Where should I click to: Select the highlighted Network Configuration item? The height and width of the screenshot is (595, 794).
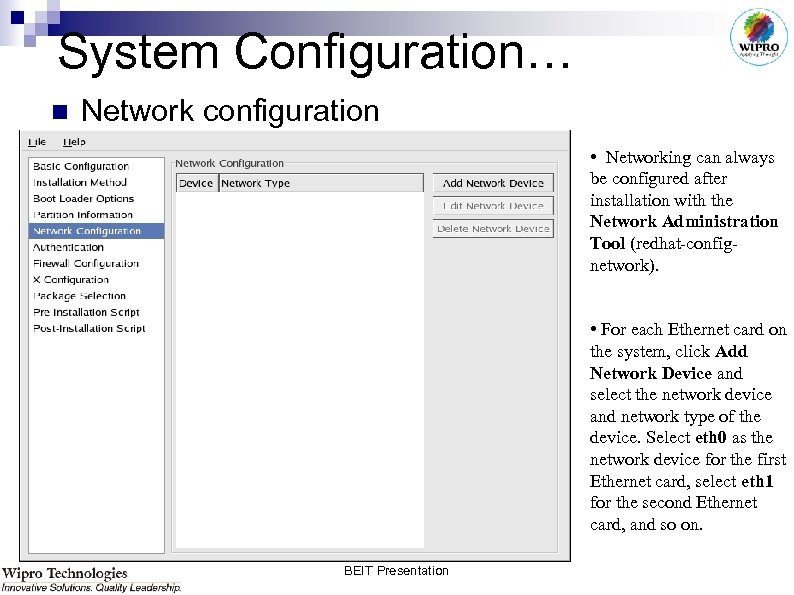[96, 231]
